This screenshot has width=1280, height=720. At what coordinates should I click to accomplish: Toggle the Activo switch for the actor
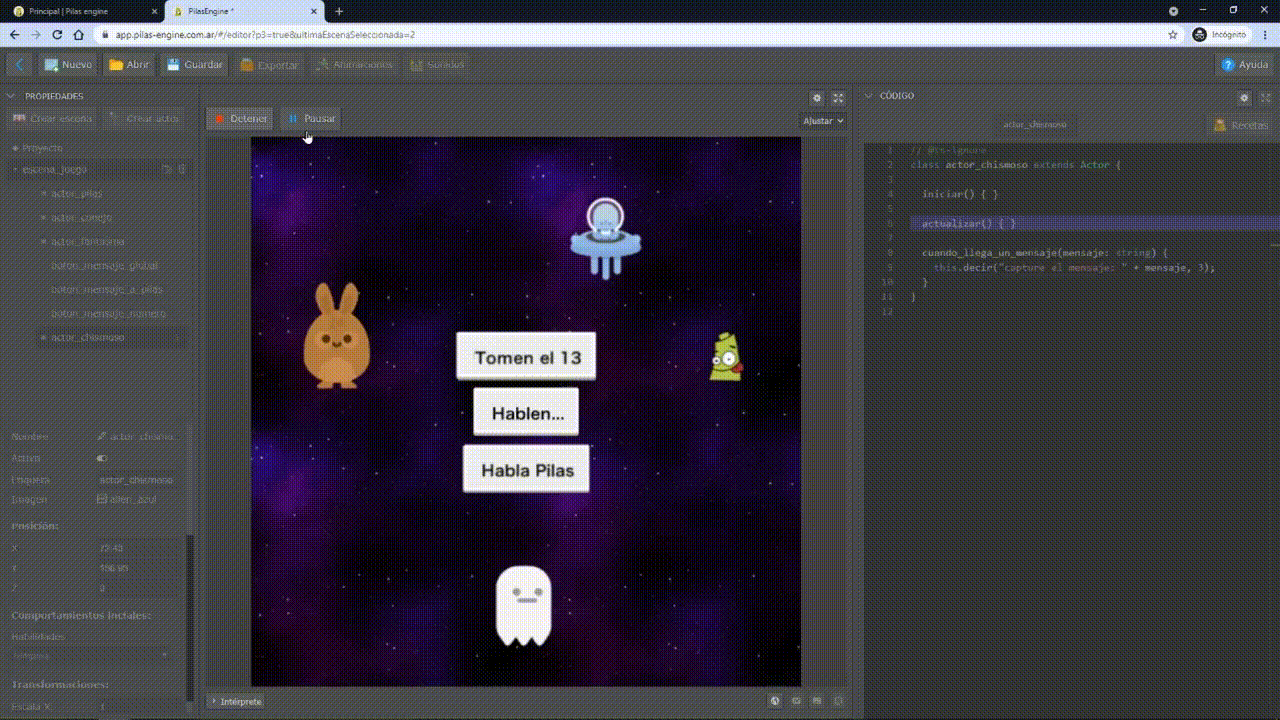click(102, 458)
